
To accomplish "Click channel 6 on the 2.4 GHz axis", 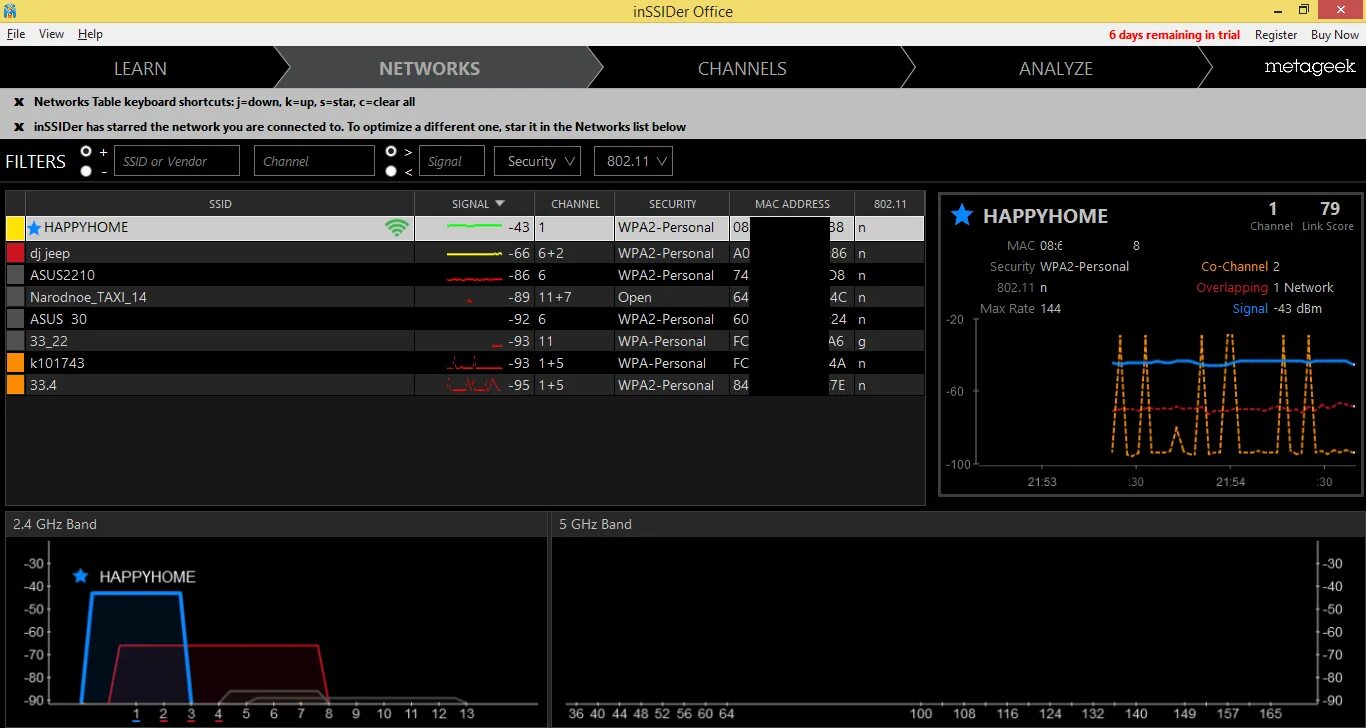I will coord(273,714).
